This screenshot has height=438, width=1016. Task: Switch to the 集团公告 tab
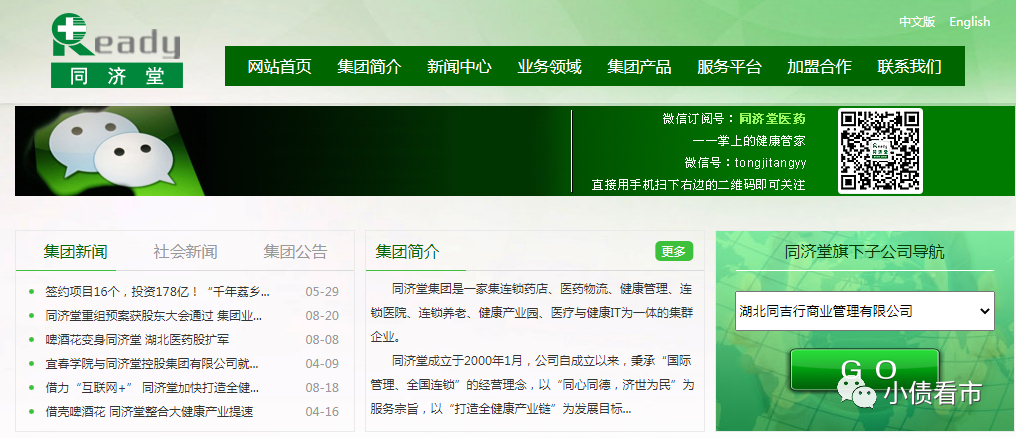pos(295,251)
